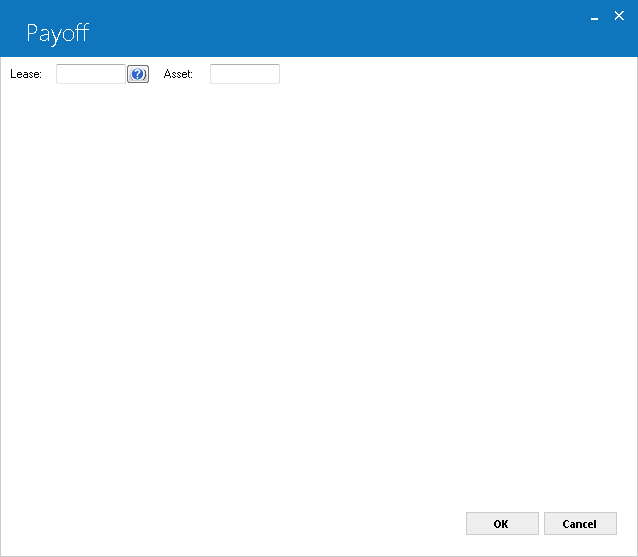The width and height of the screenshot is (638, 557).
Task: Focus the Asset text box
Action: pyautogui.click(x=245, y=74)
